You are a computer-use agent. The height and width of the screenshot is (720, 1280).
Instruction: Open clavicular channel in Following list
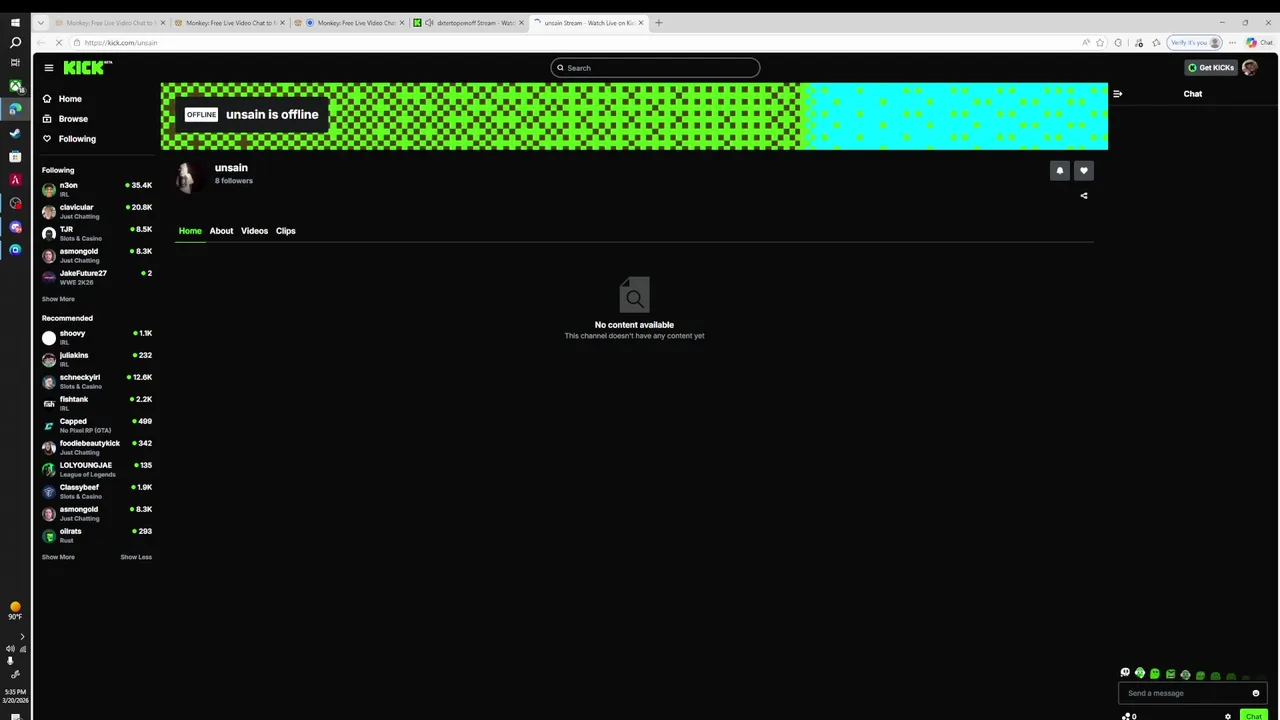coord(97,212)
